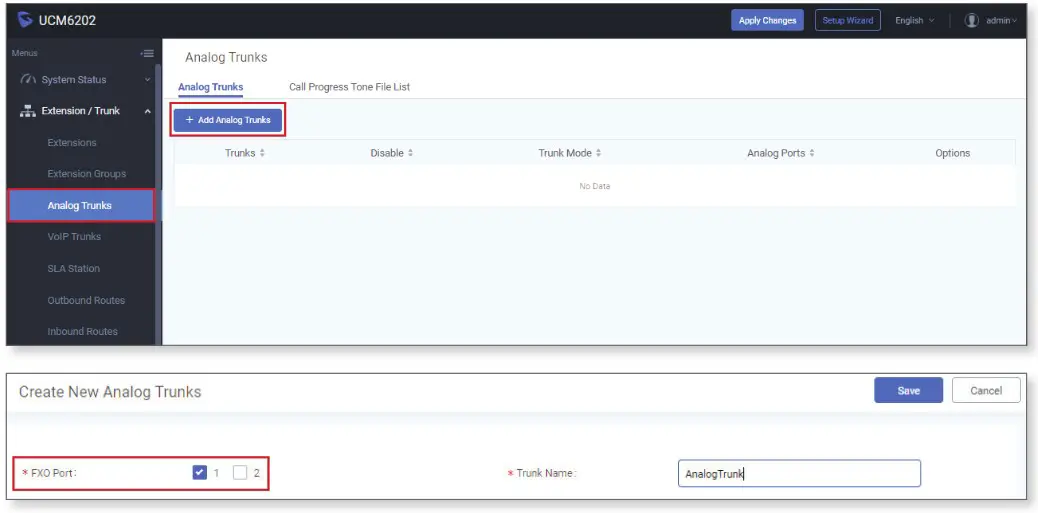Screen dimensions: 1038x513
Task: Sort by the Disable column sort arrows
Action: (410, 153)
